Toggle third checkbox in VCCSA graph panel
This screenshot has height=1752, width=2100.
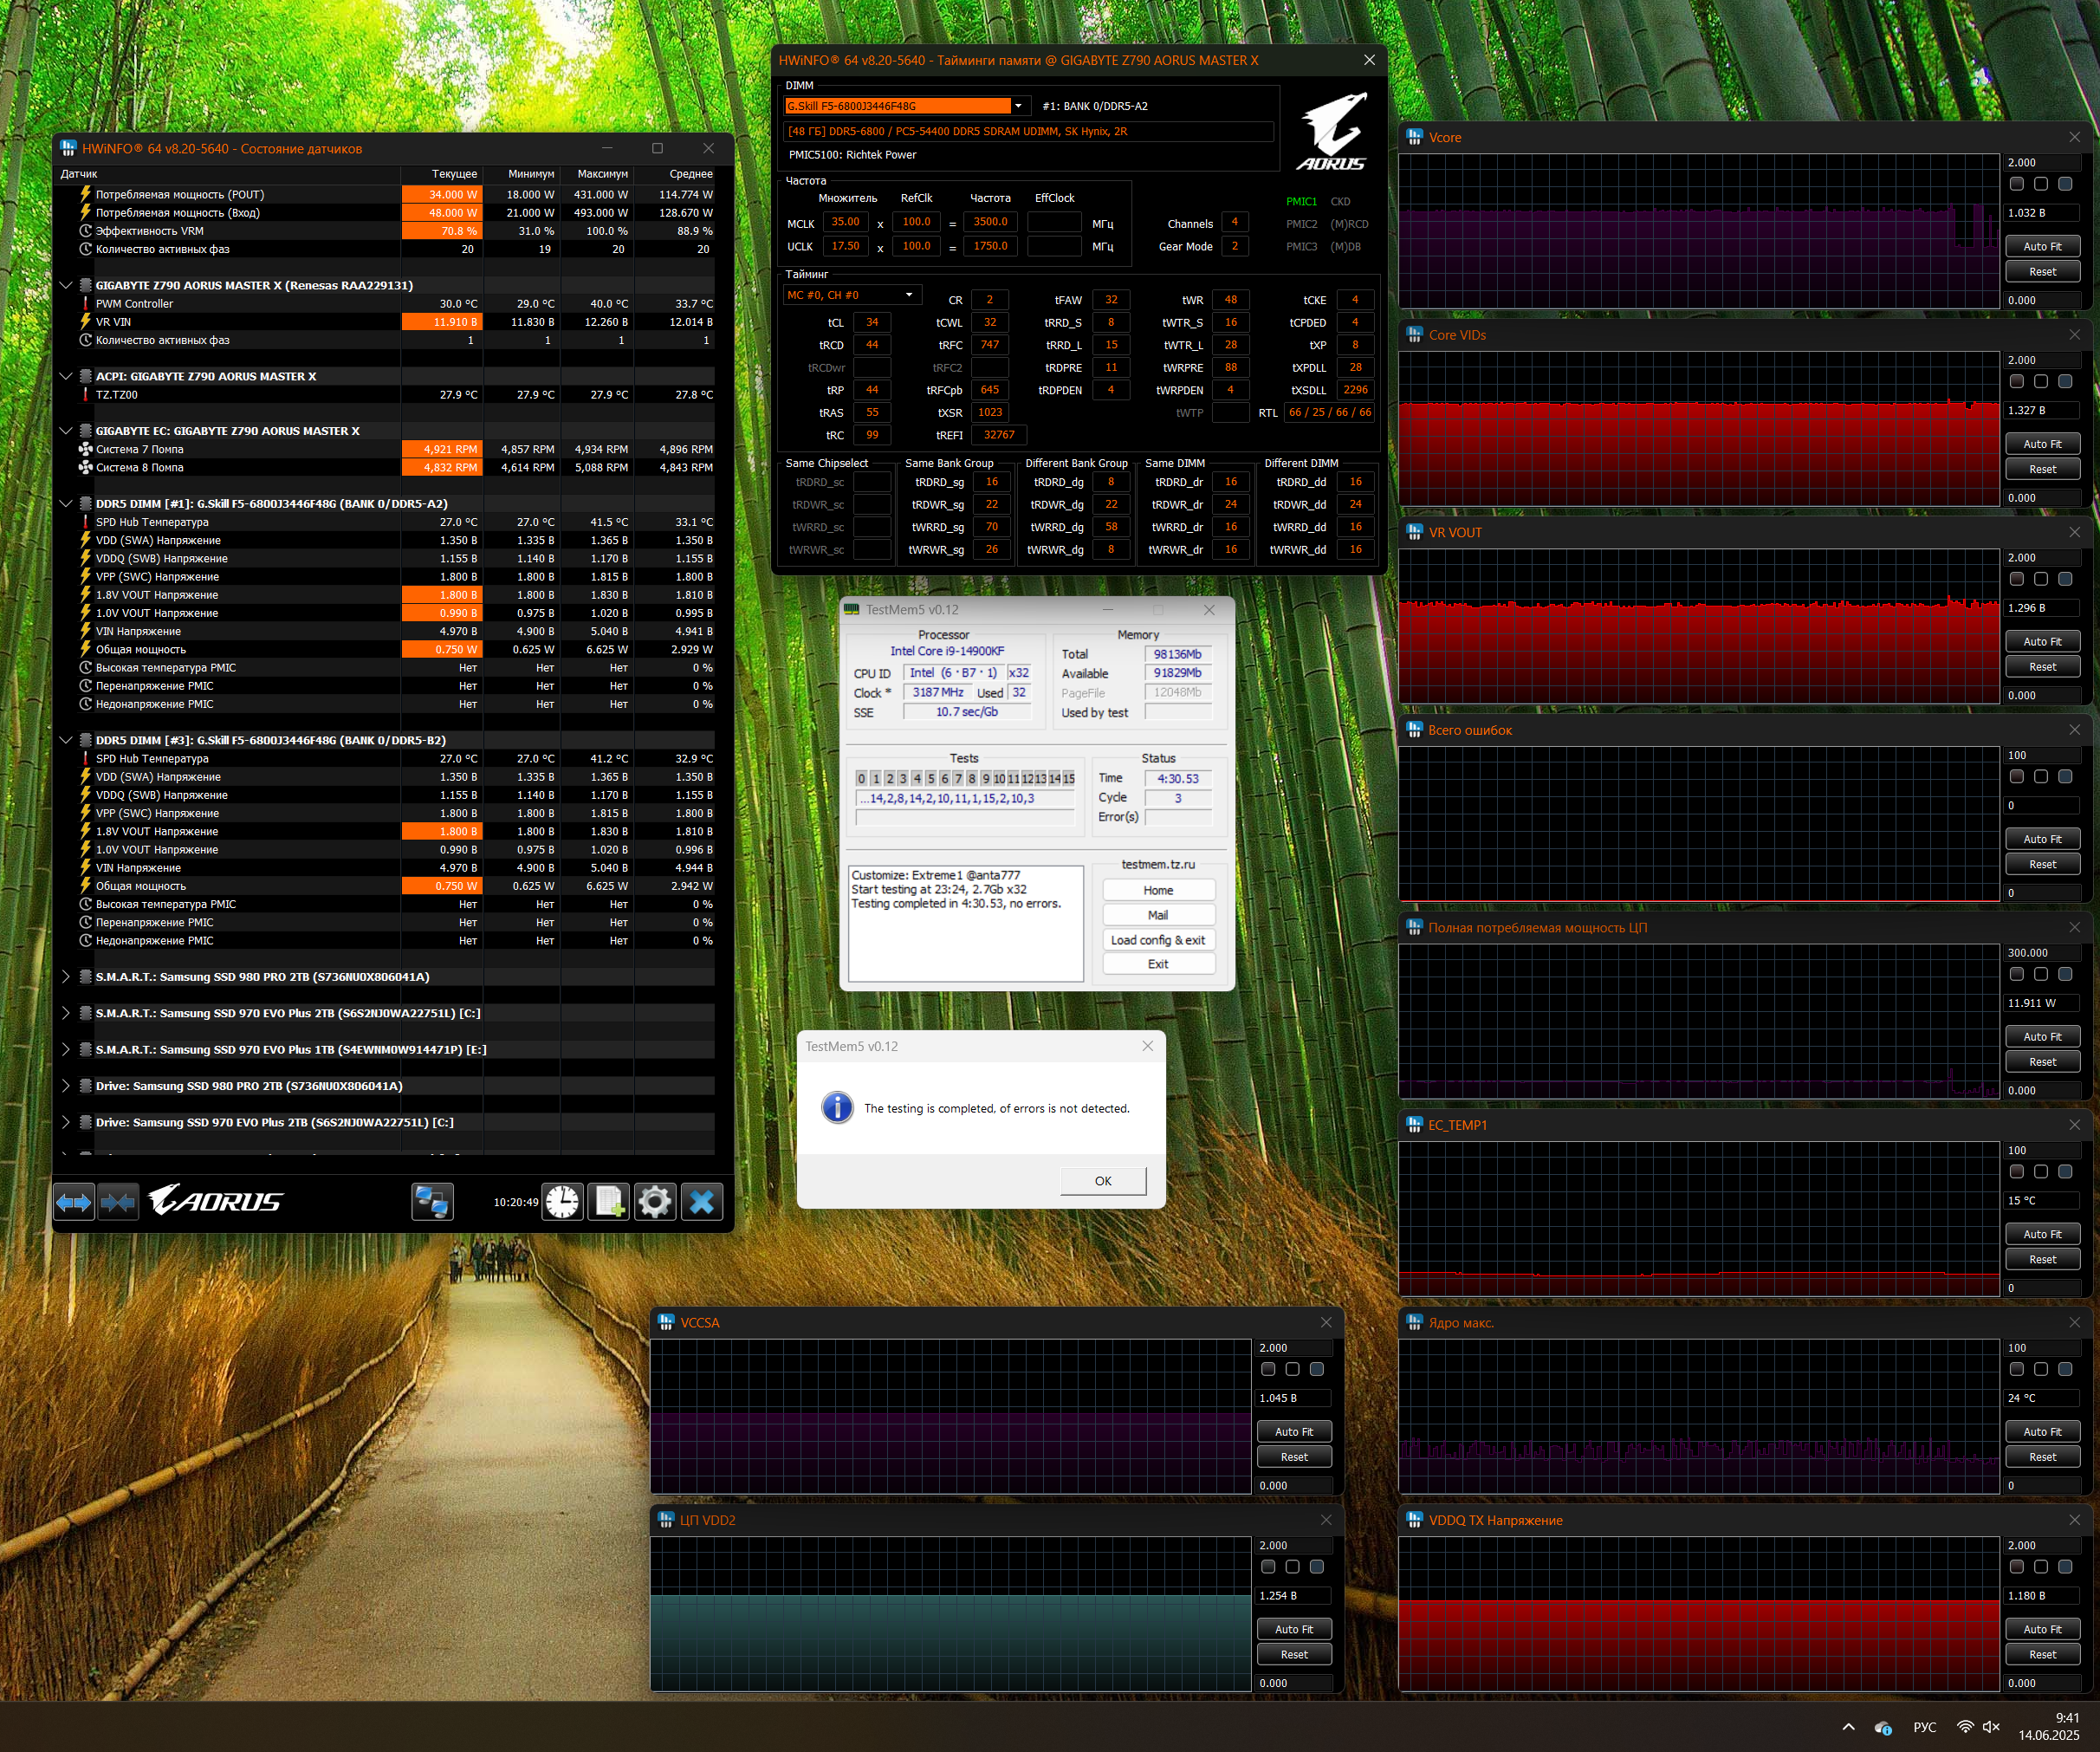pos(1317,1369)
